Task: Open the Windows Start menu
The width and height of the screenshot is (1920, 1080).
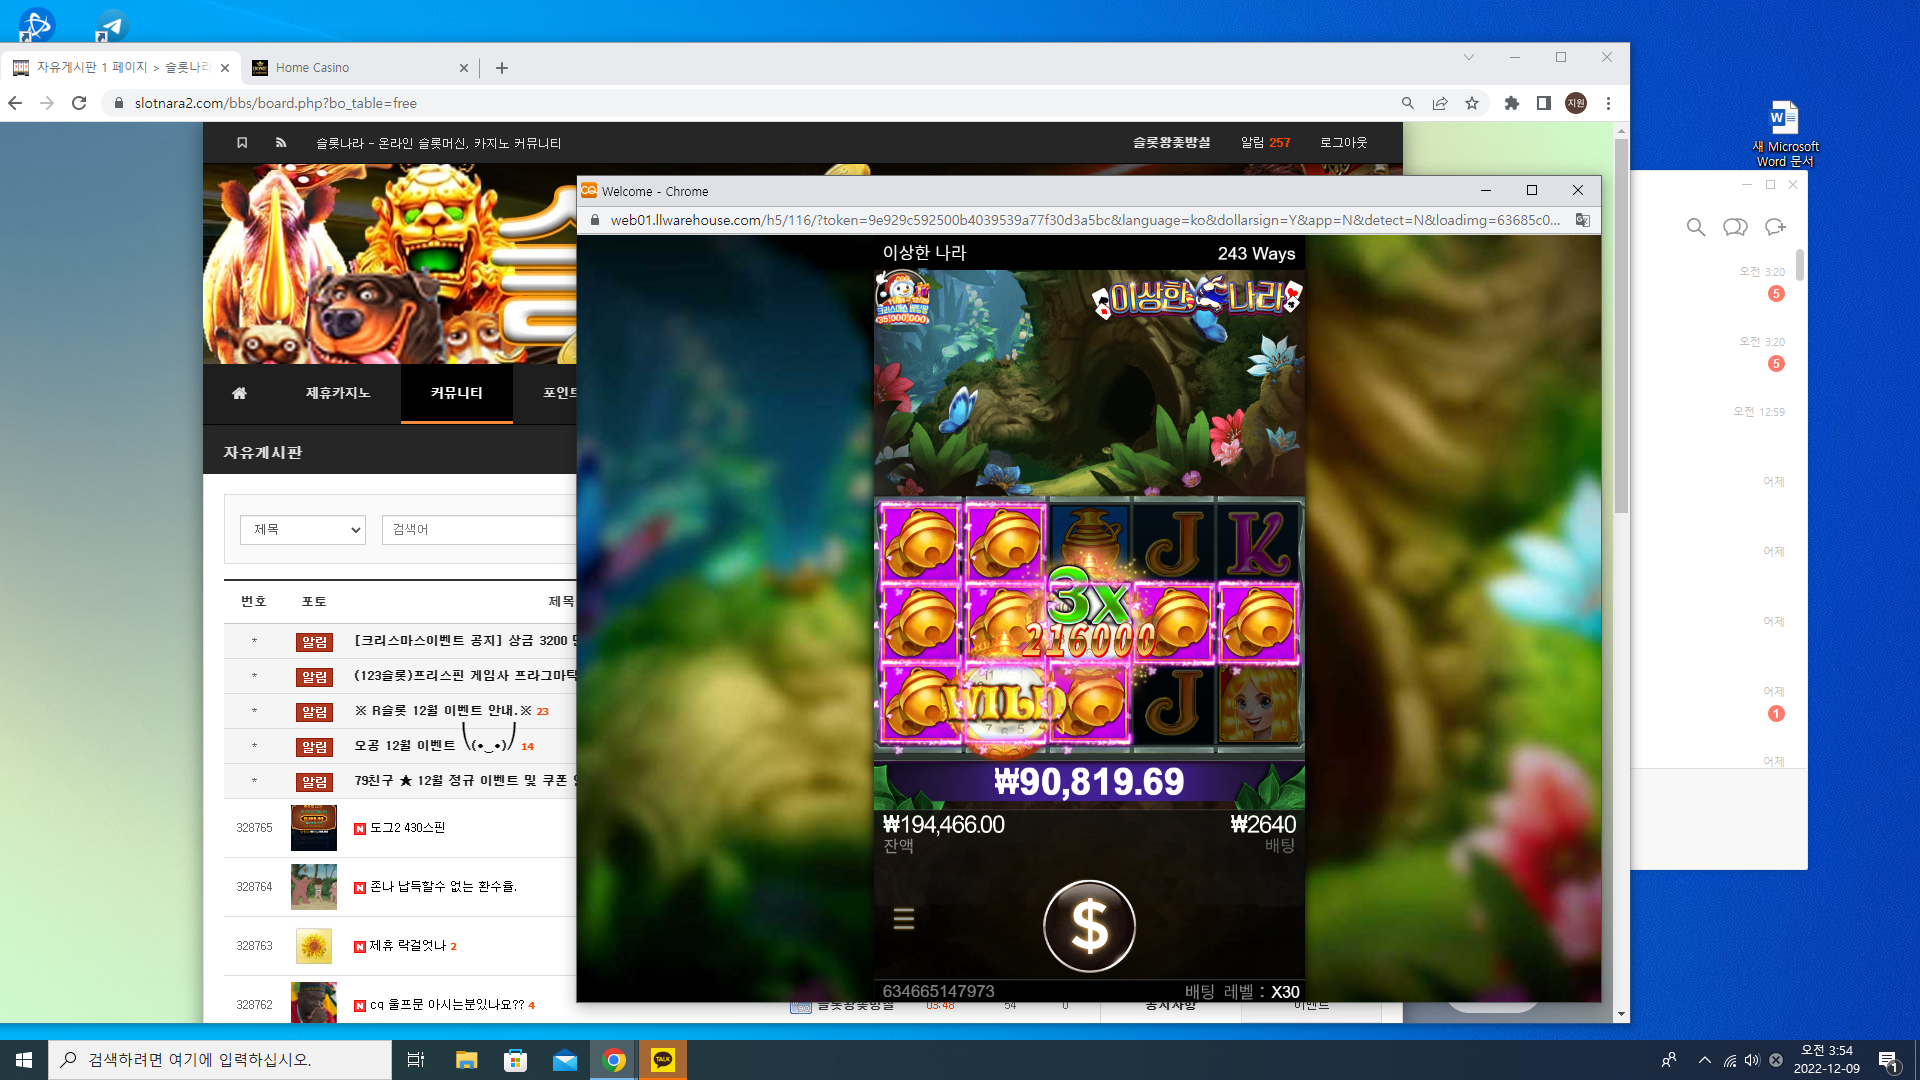Action: click(x=24, y=1060)
